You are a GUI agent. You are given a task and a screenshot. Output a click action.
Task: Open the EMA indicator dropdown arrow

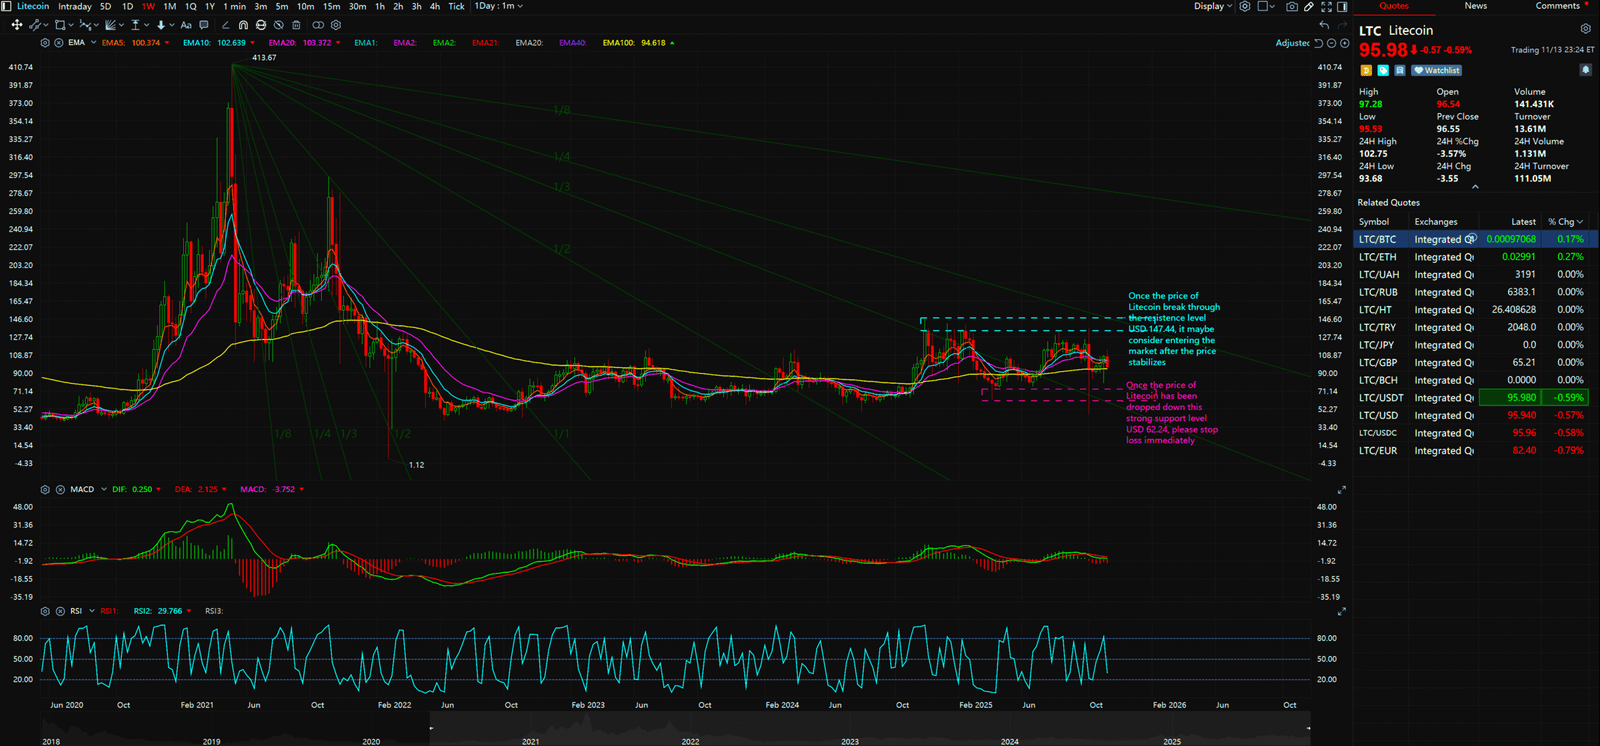point(94,43)
